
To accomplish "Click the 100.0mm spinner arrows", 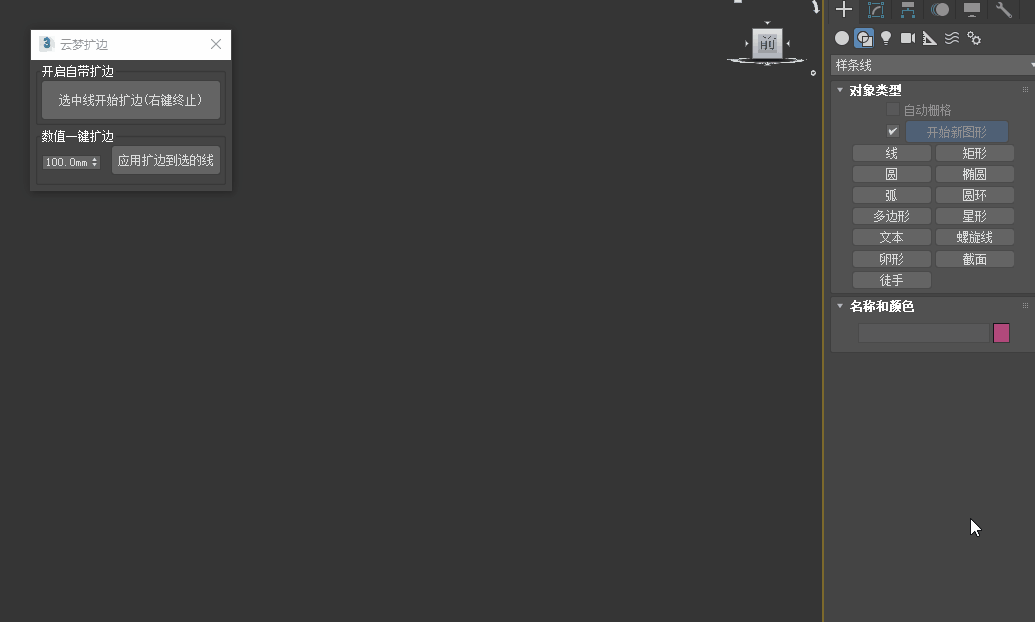I will [95, 162].
